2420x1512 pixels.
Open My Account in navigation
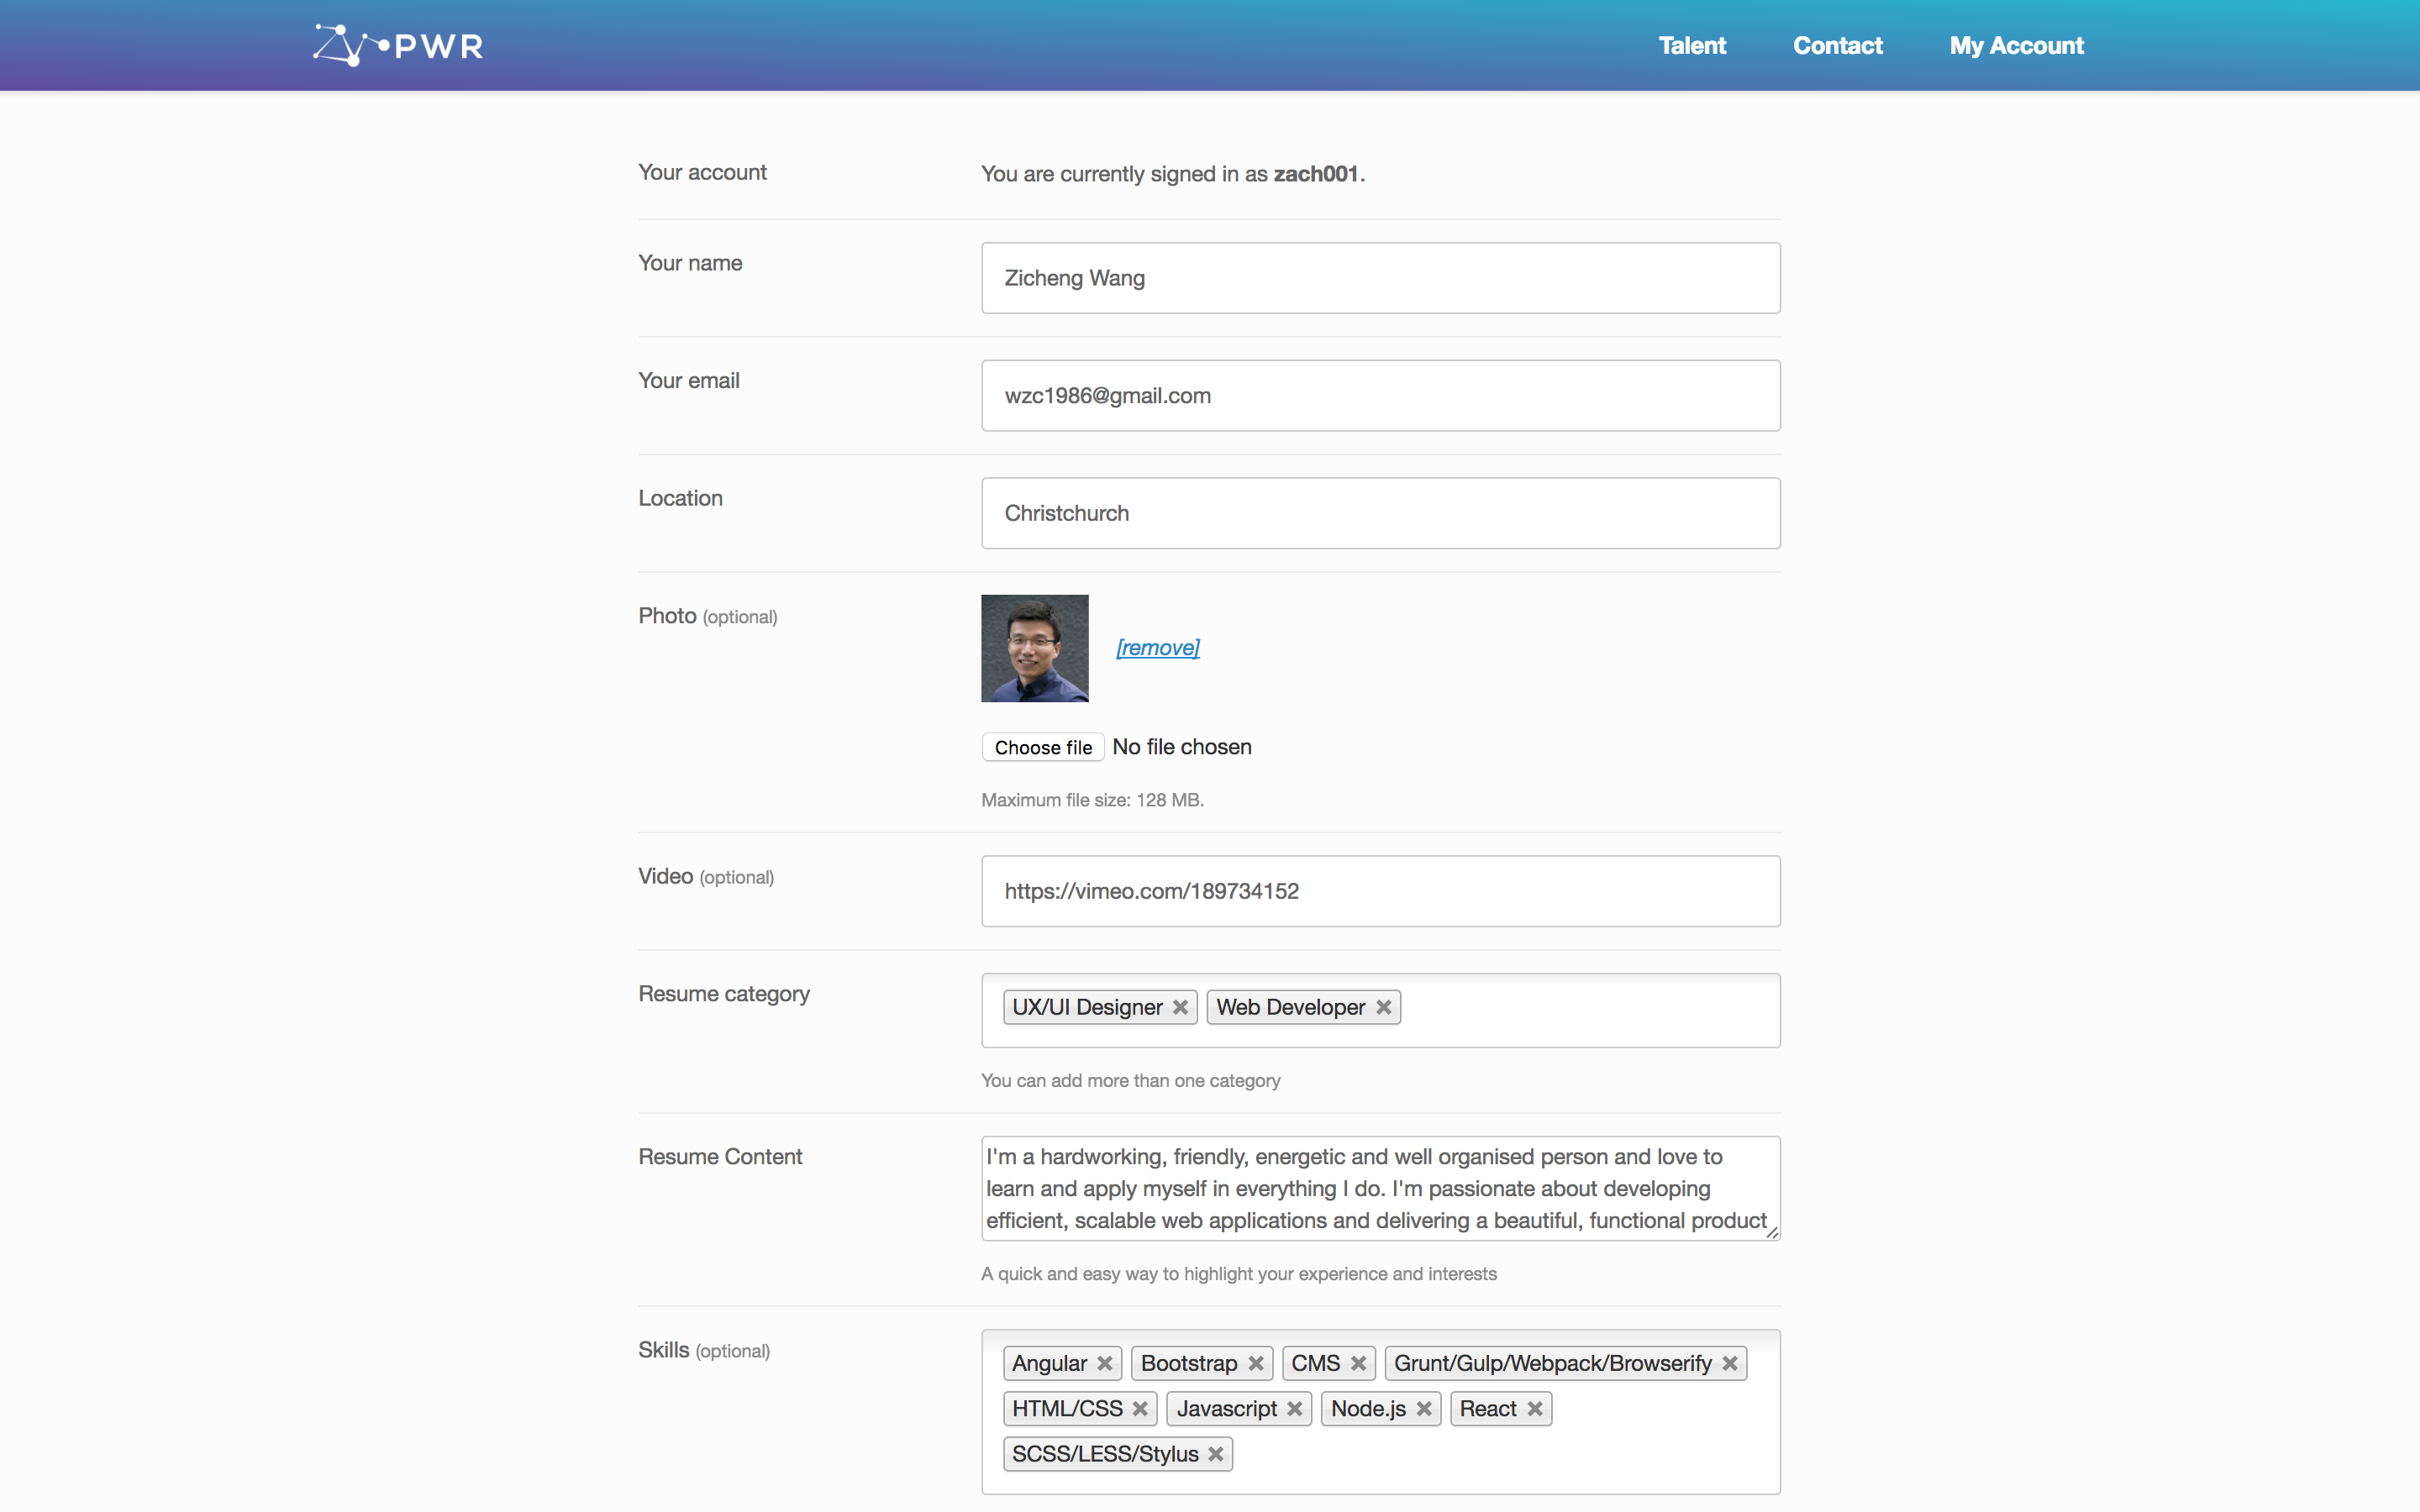pyautogui.click(x=2016, y=45)
